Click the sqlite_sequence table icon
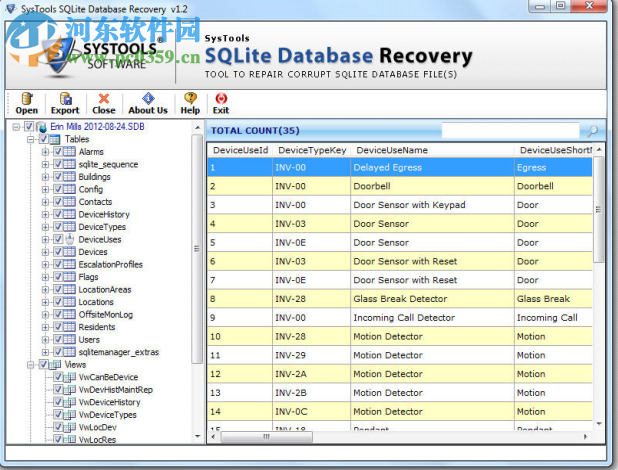 (x=69, y=164)
